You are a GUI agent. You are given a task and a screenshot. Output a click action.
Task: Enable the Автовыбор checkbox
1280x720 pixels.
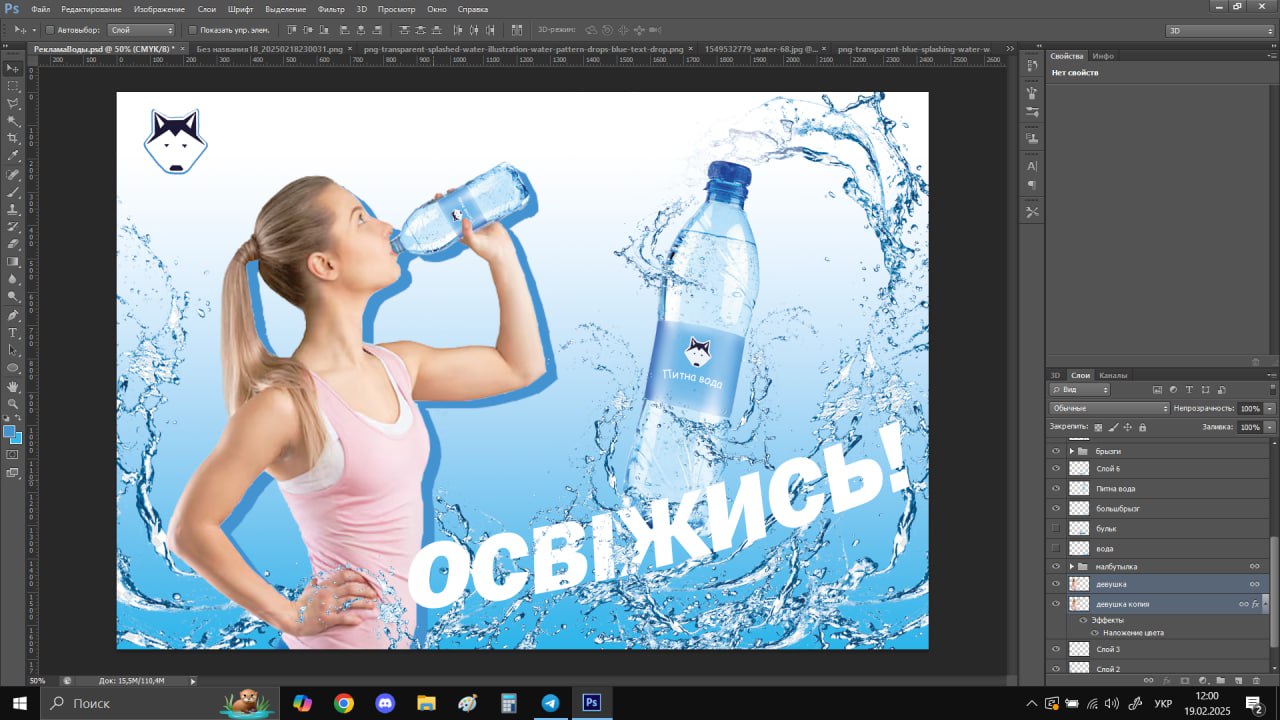pyautogui.click(x=50, y=30)
